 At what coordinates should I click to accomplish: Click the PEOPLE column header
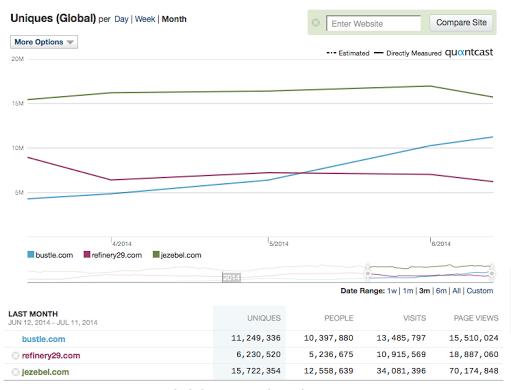tap(339, 318)
